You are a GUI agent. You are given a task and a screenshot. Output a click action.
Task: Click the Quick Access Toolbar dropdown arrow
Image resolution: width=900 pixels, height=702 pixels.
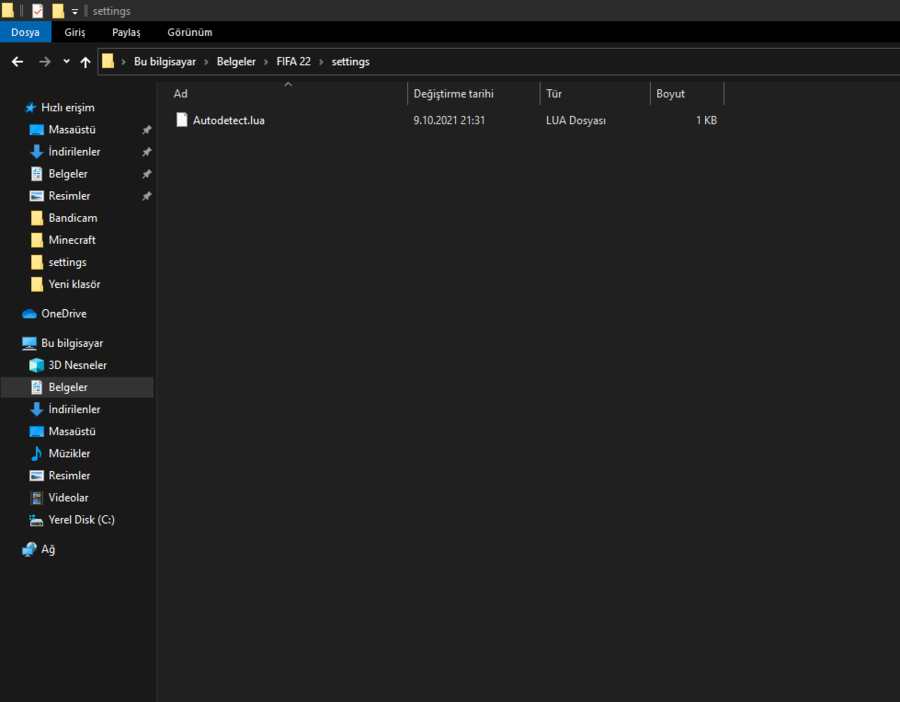click(75, 11)
